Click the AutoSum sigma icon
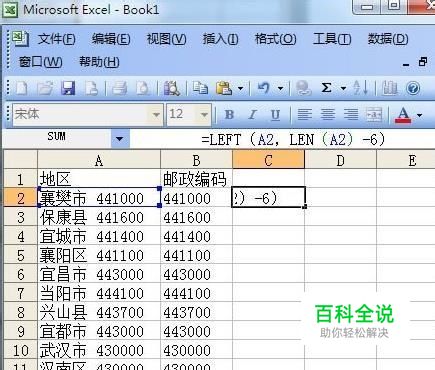 click(326, 88)
